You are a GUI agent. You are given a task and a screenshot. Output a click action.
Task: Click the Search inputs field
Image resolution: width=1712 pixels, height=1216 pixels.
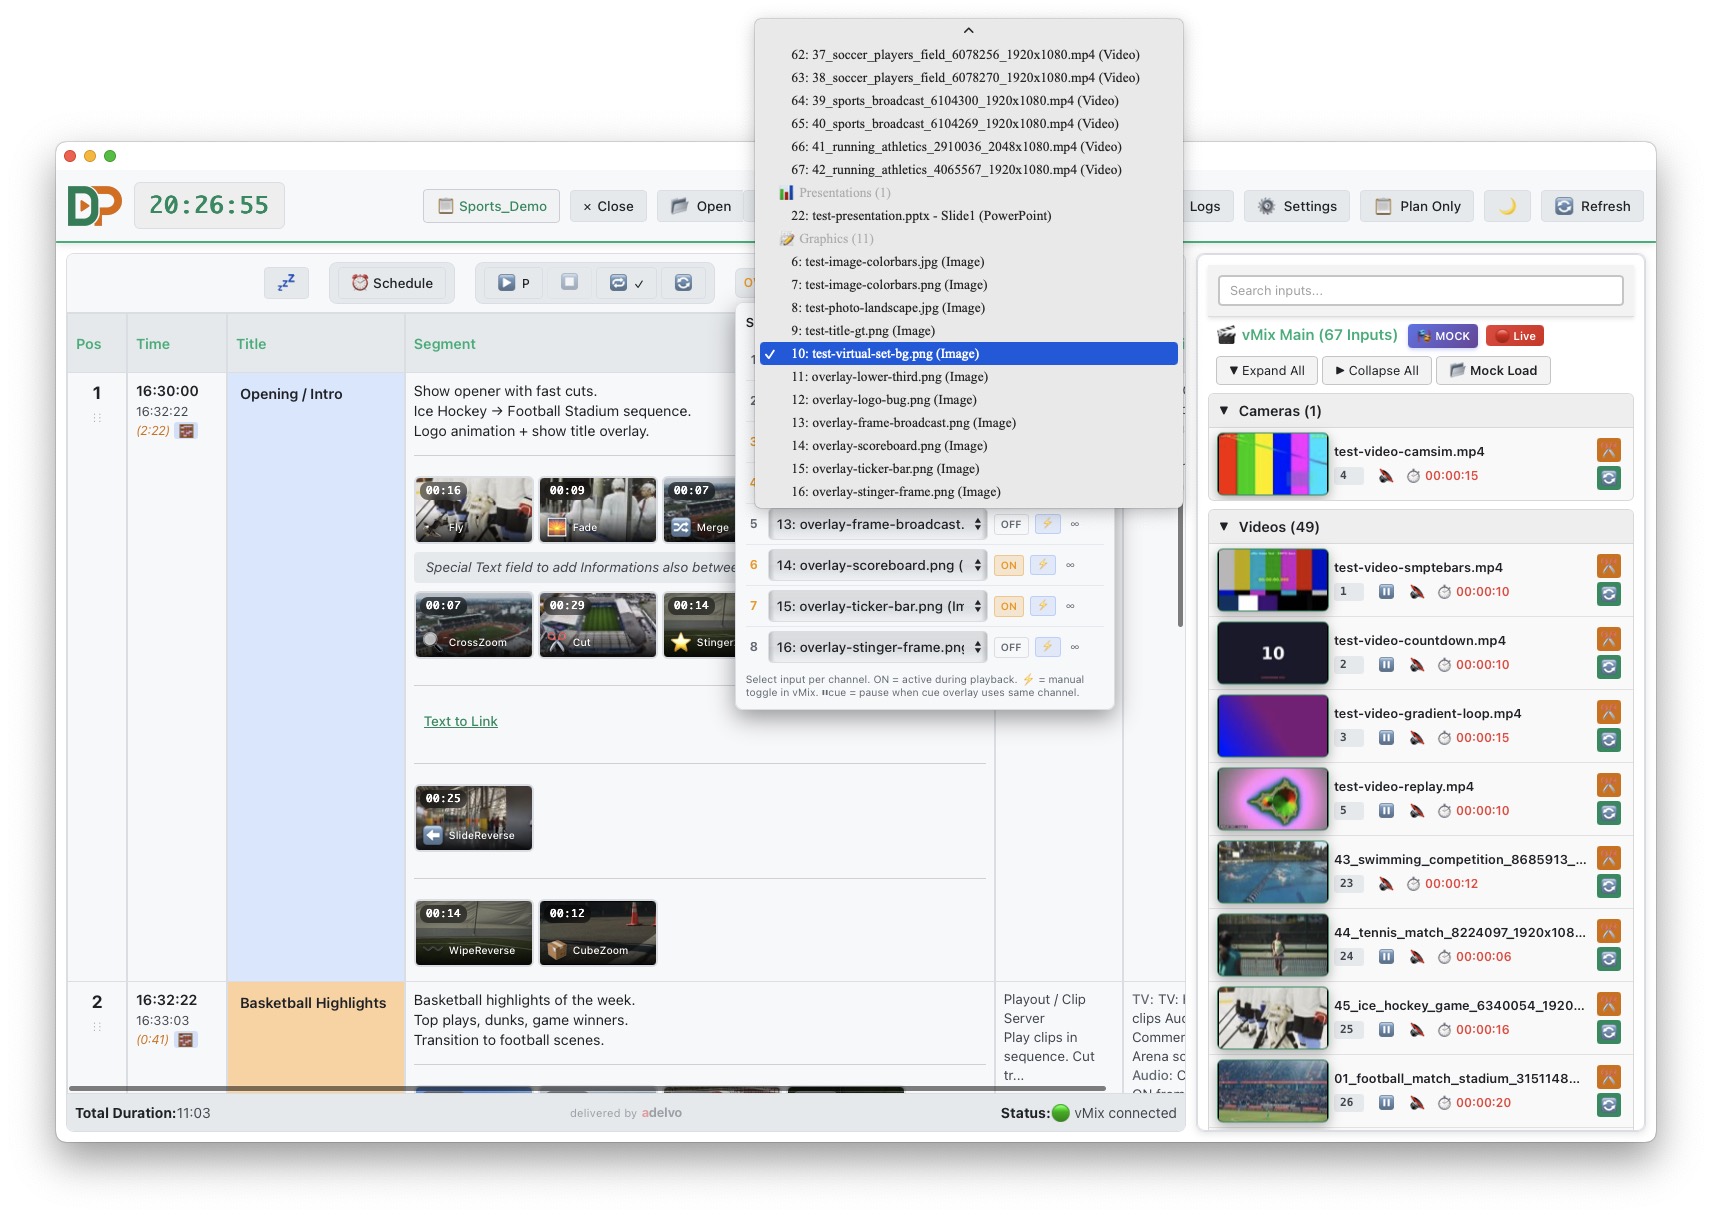(x=1420, y=290)
